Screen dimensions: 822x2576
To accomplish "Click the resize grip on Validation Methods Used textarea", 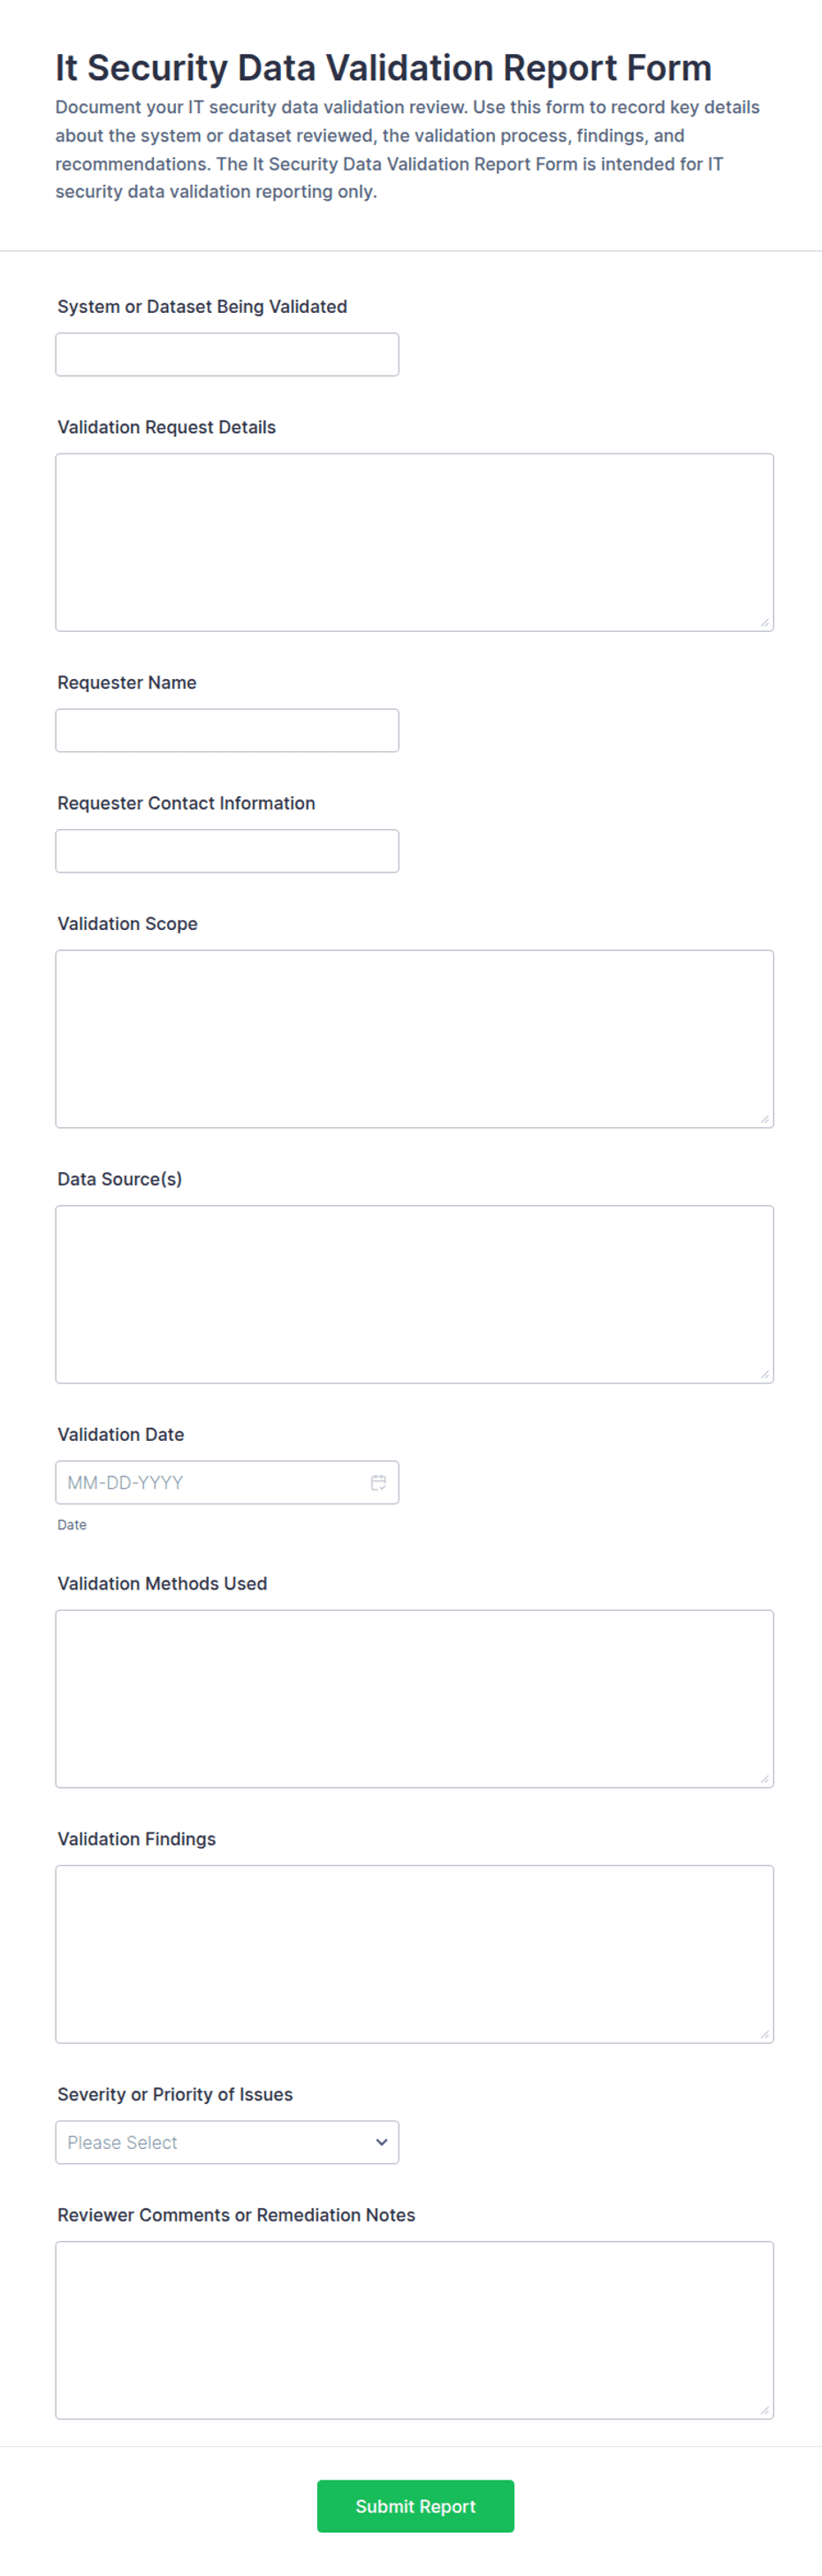I will [765, 1778].
